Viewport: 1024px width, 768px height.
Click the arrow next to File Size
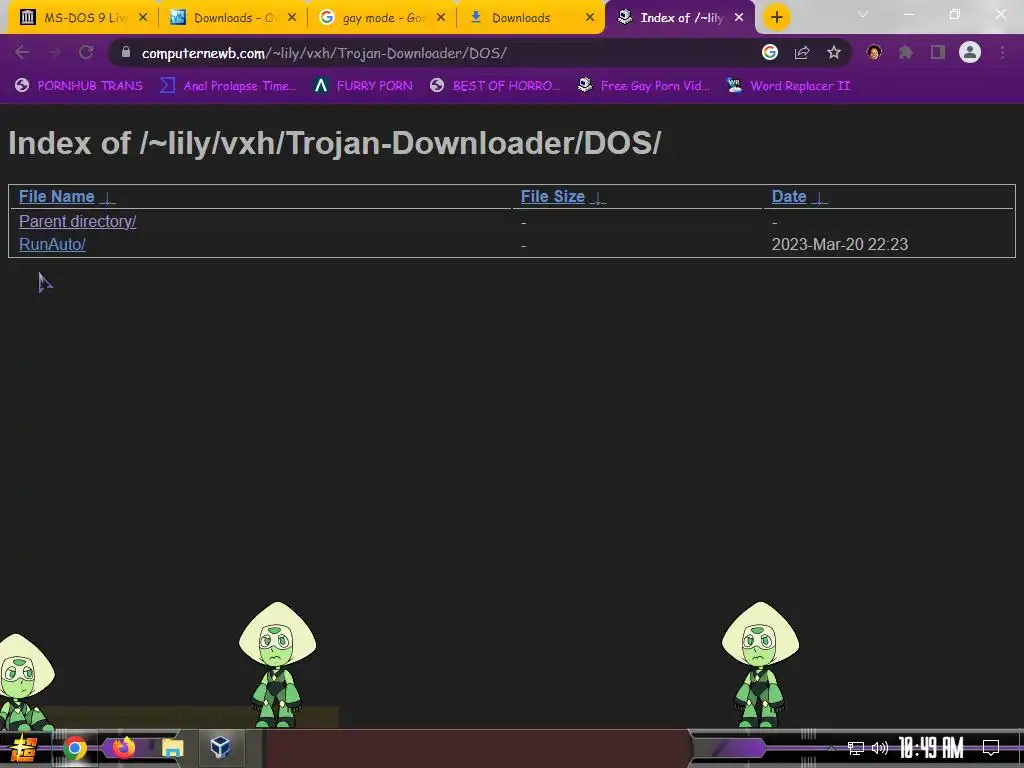598,198
